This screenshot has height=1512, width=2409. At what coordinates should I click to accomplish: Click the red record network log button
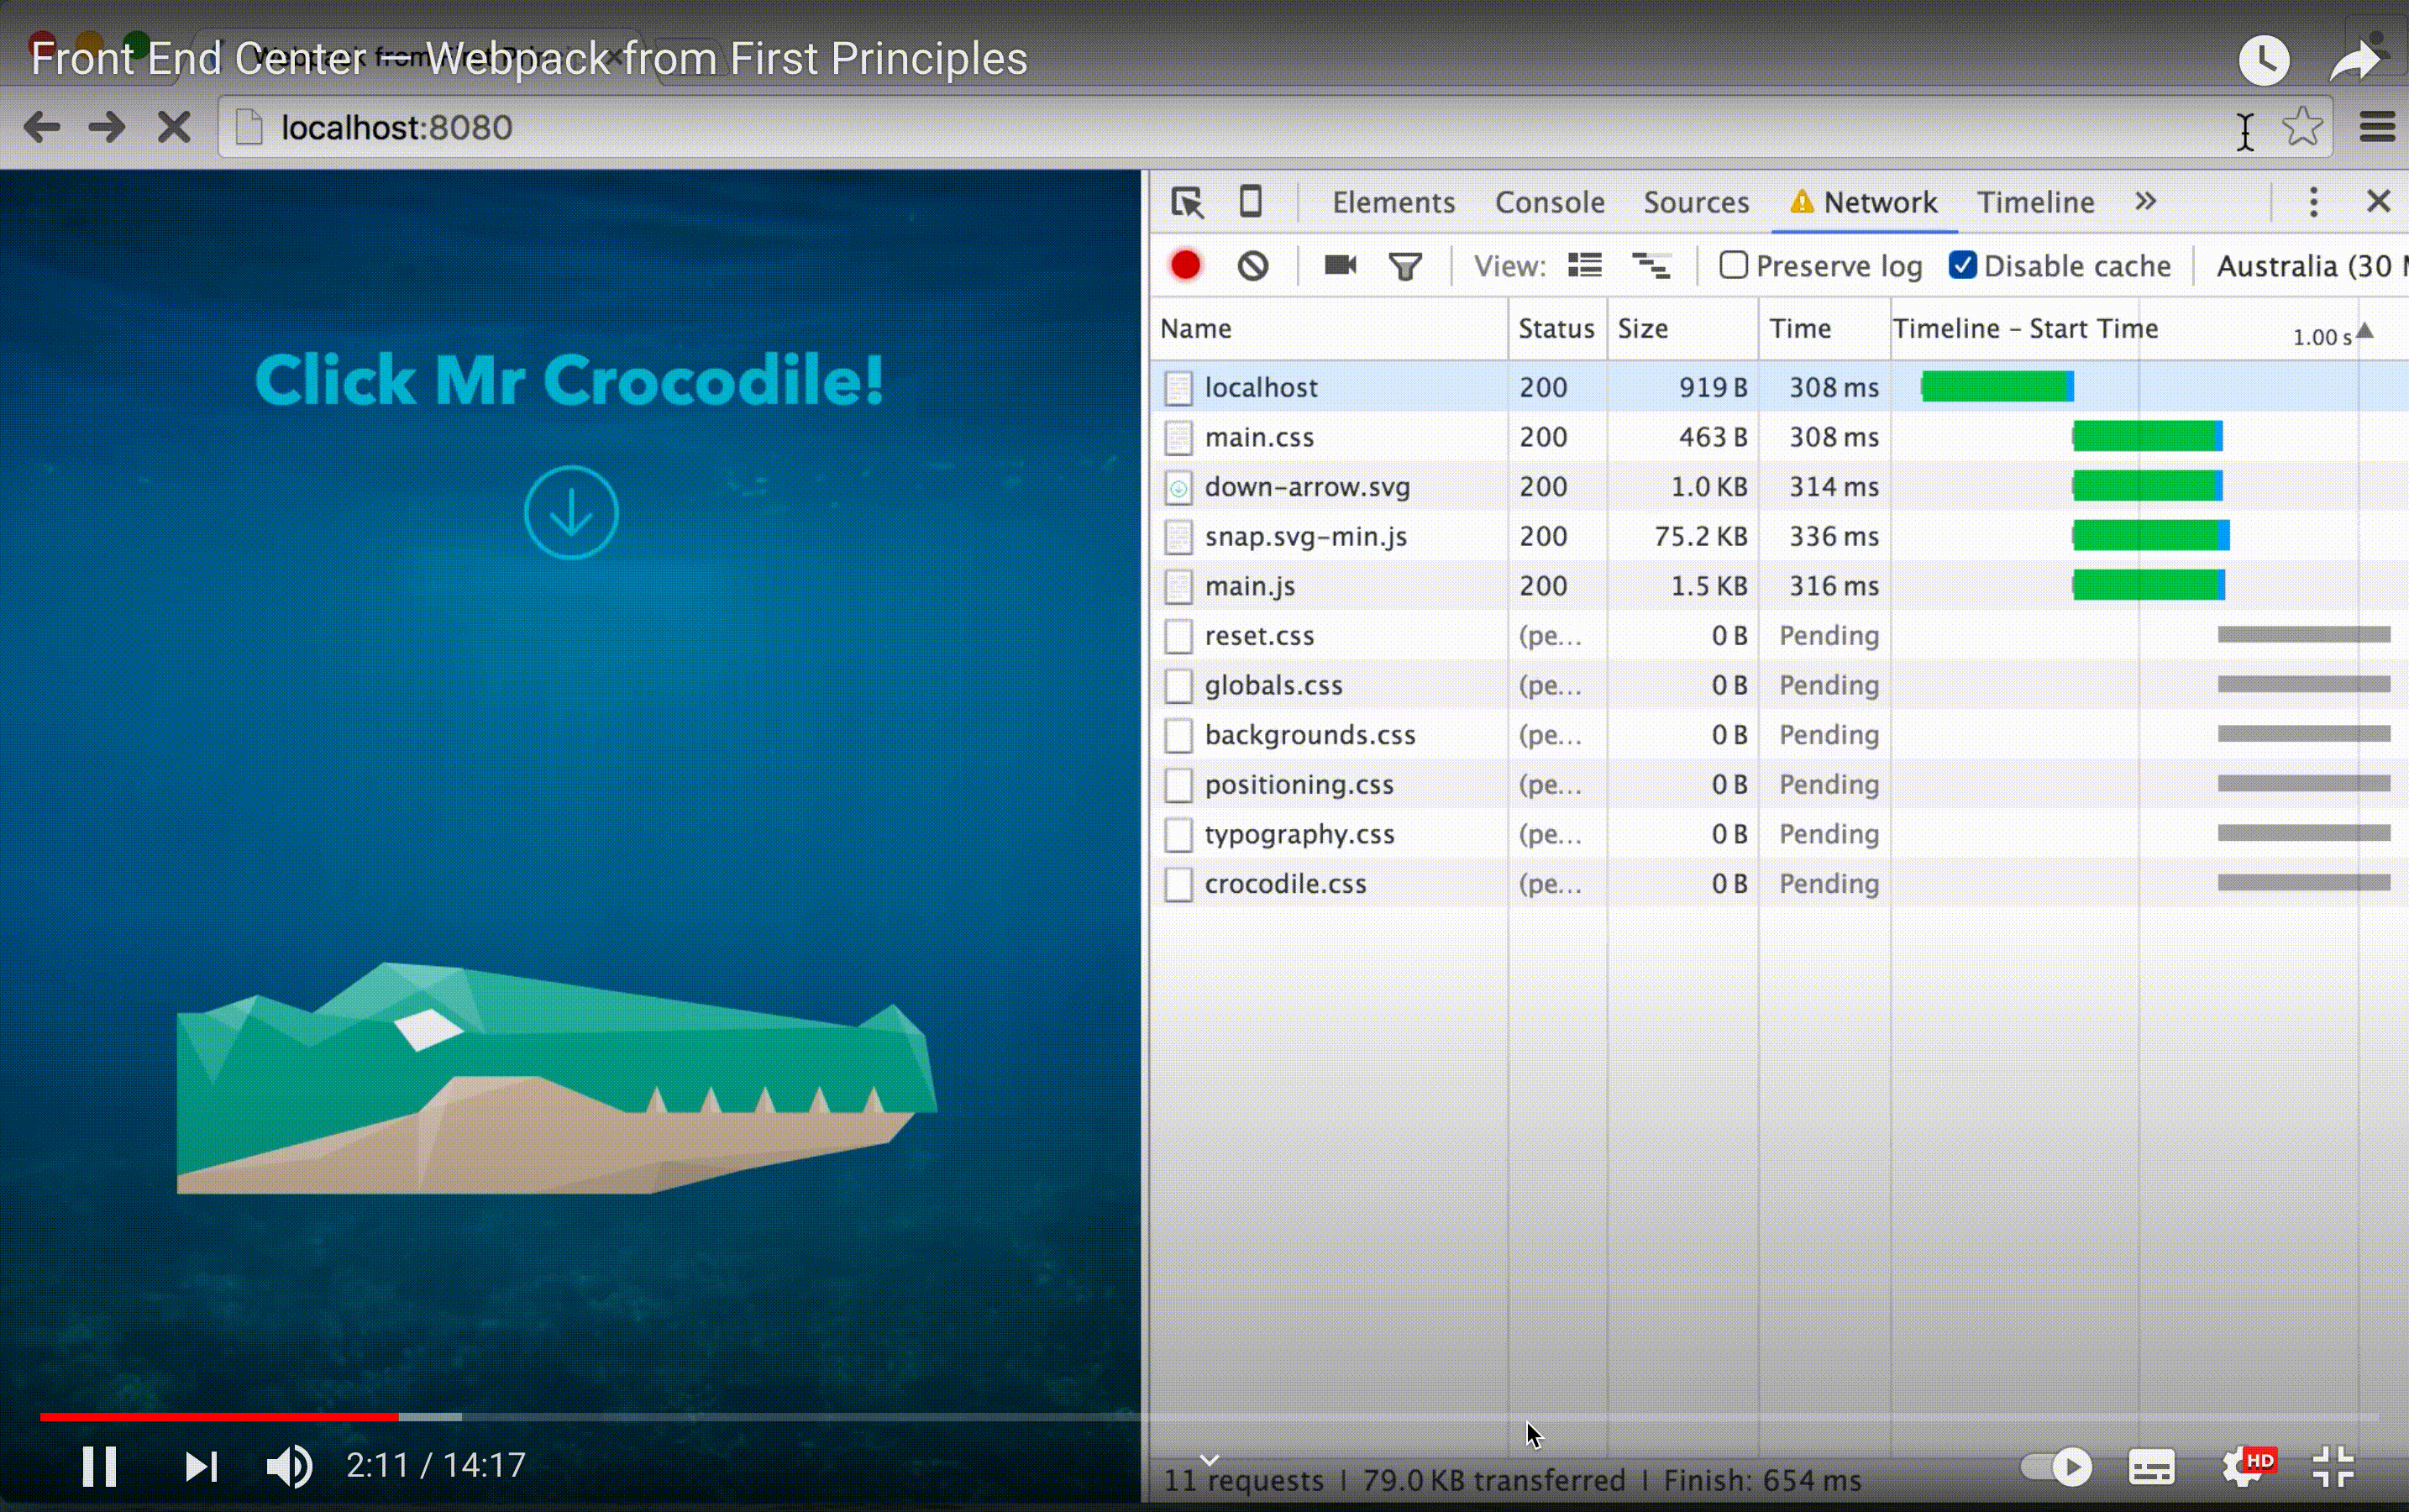tap(1185, 266)
